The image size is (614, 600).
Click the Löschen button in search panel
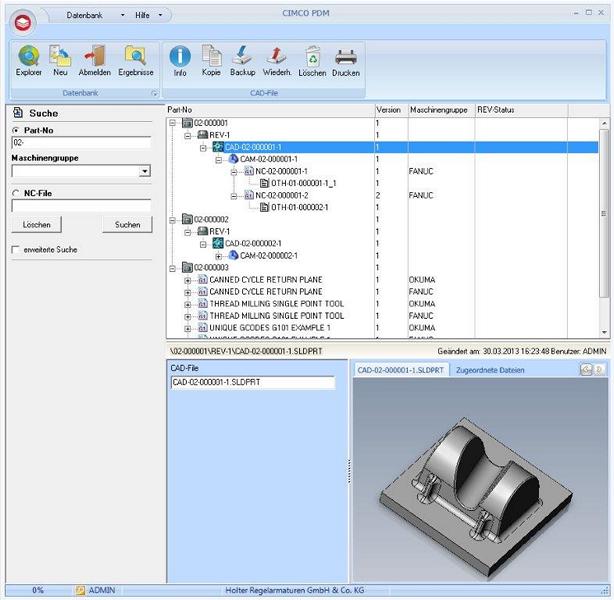[36, 224]
